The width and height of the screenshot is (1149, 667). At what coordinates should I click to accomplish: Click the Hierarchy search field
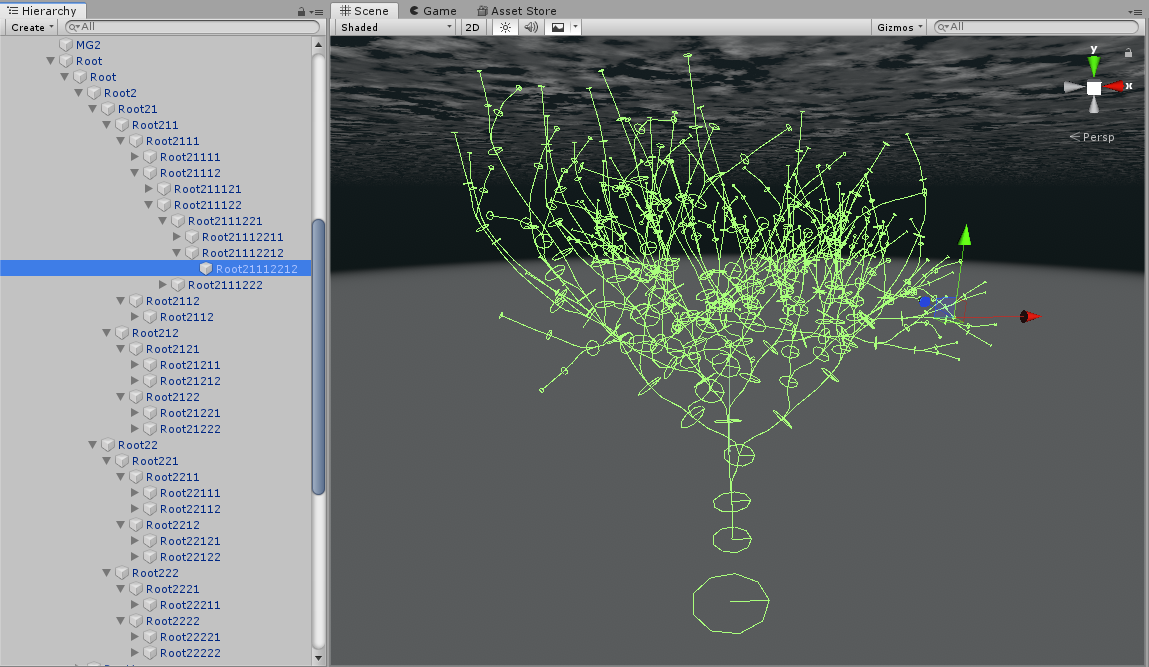click(193, 27)
